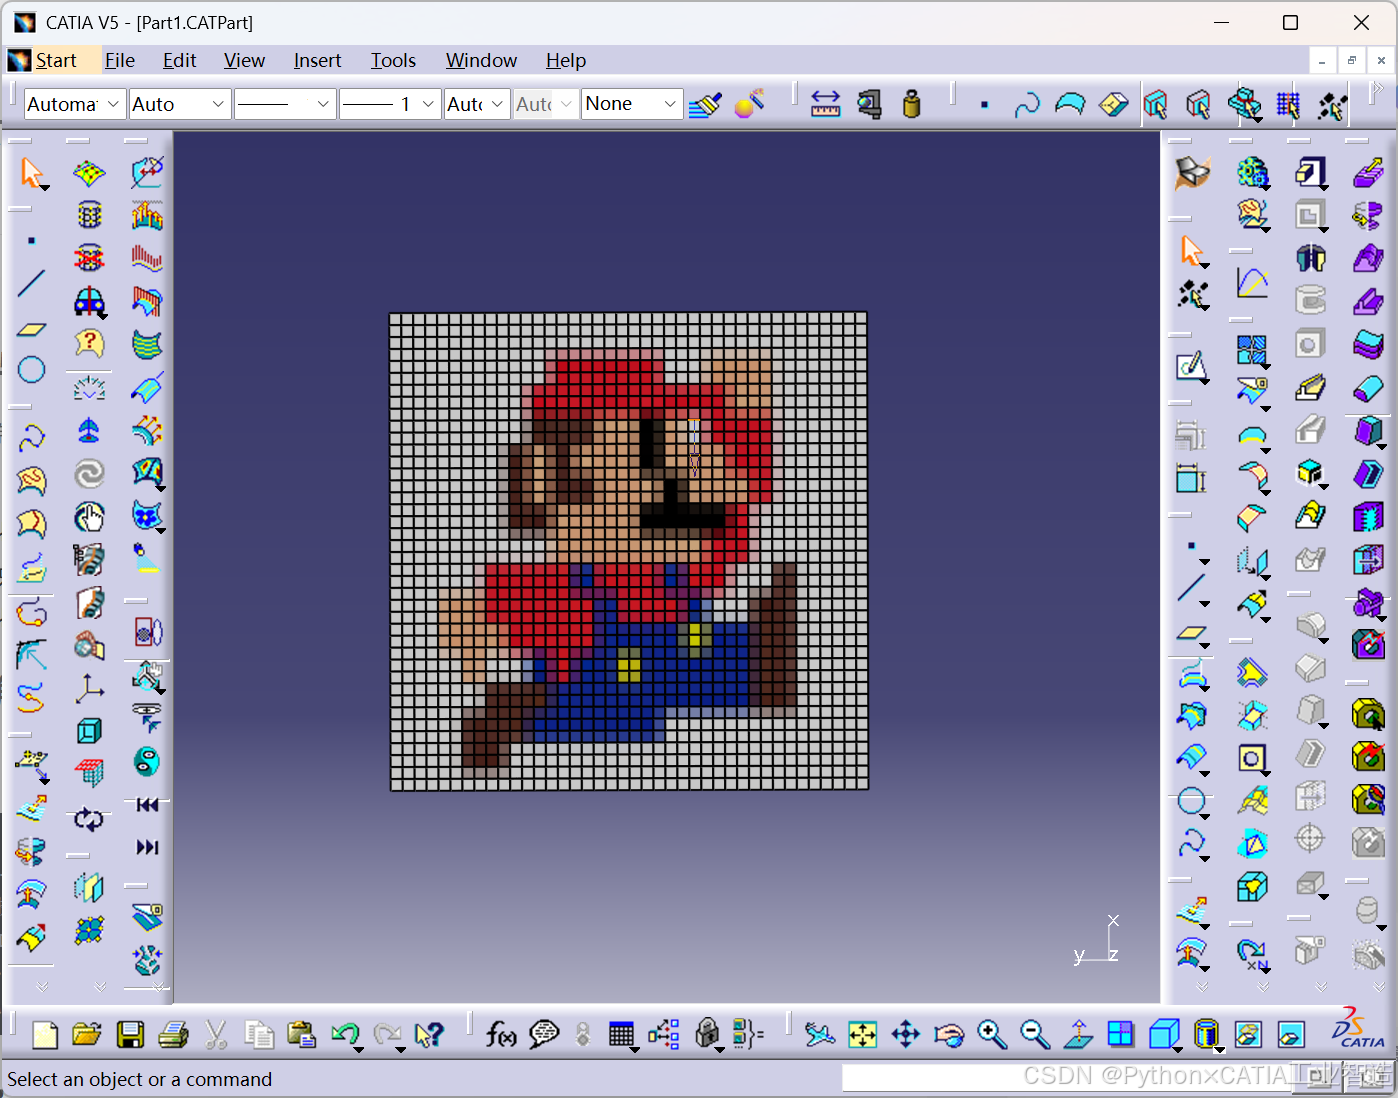Click the Fly Mode airplane icon
The height and width of the screenshot is (1098, 1398).
tap(820, 1034)
